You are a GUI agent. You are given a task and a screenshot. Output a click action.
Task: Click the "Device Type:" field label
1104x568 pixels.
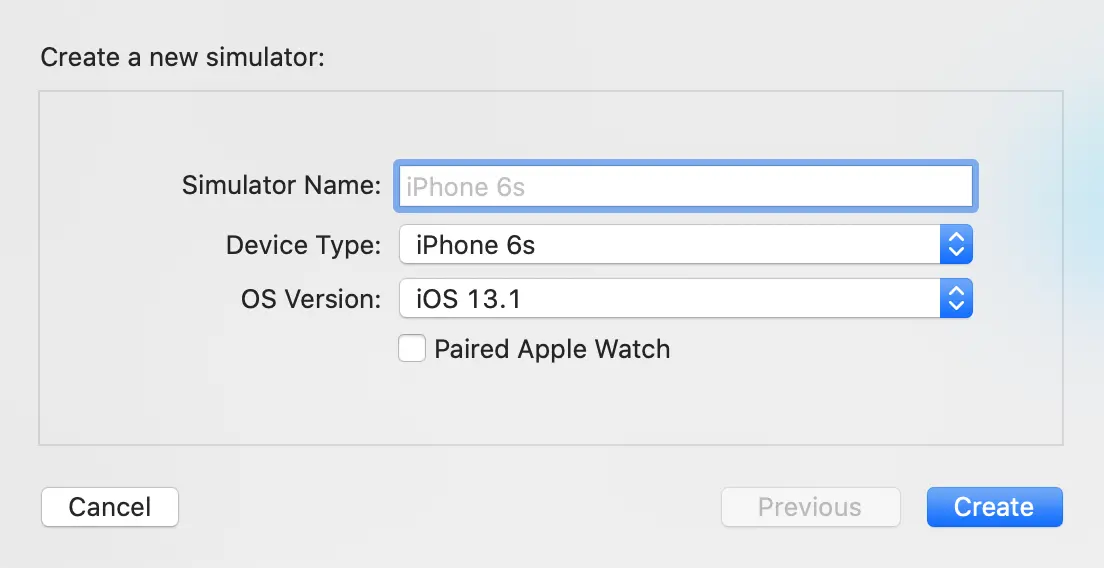[x=303, y=245]
